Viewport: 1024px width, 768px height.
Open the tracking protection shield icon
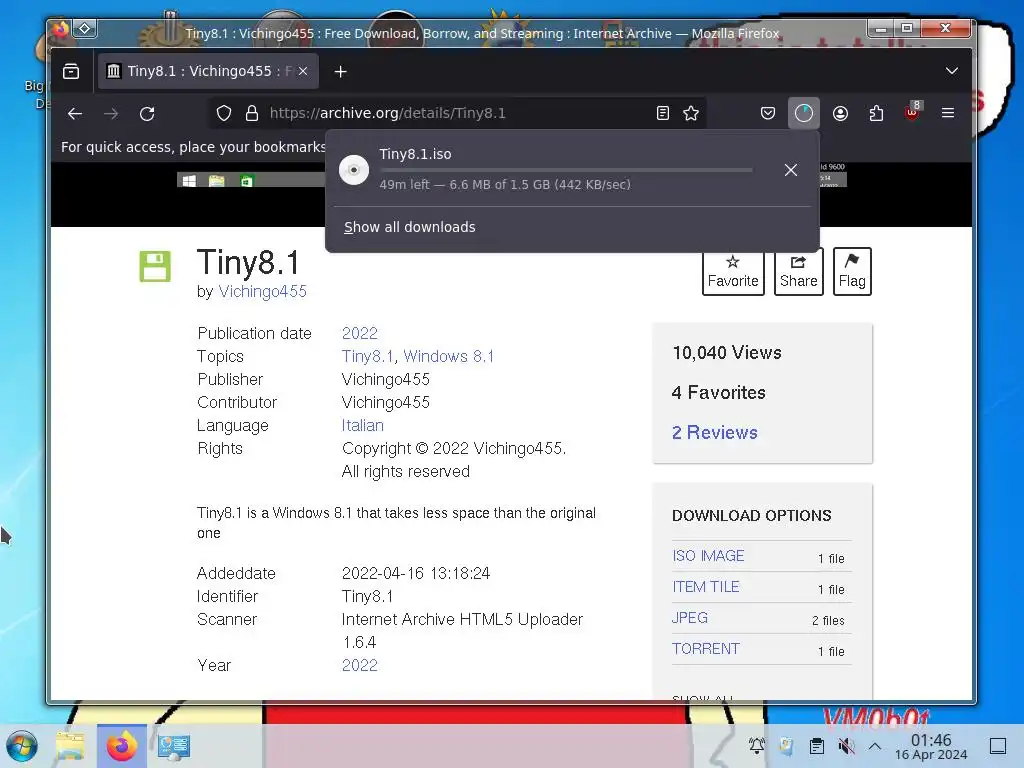coord(224,113)
